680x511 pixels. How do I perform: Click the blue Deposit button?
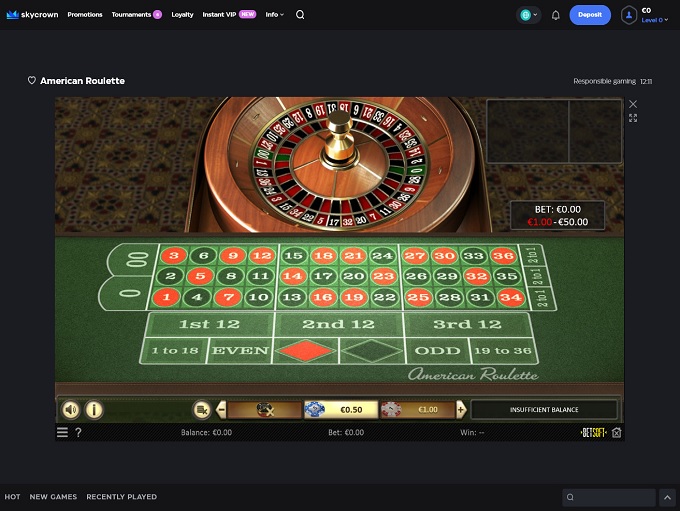(590, 15)
